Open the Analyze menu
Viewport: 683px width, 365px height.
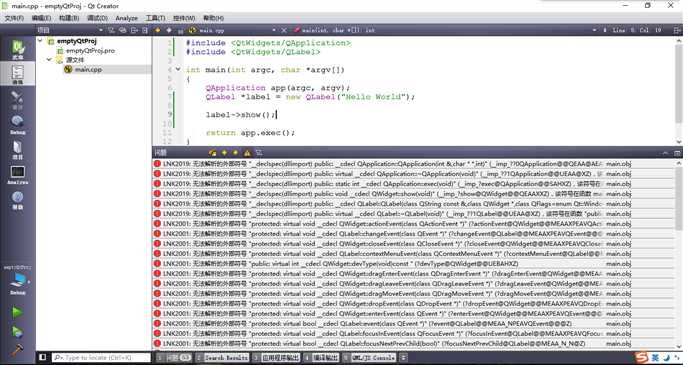[x=126, y=18]
